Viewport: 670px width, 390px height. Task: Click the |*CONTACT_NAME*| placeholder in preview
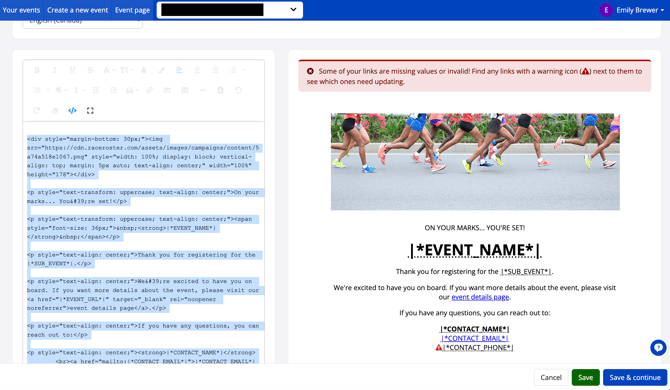point(475,329)
